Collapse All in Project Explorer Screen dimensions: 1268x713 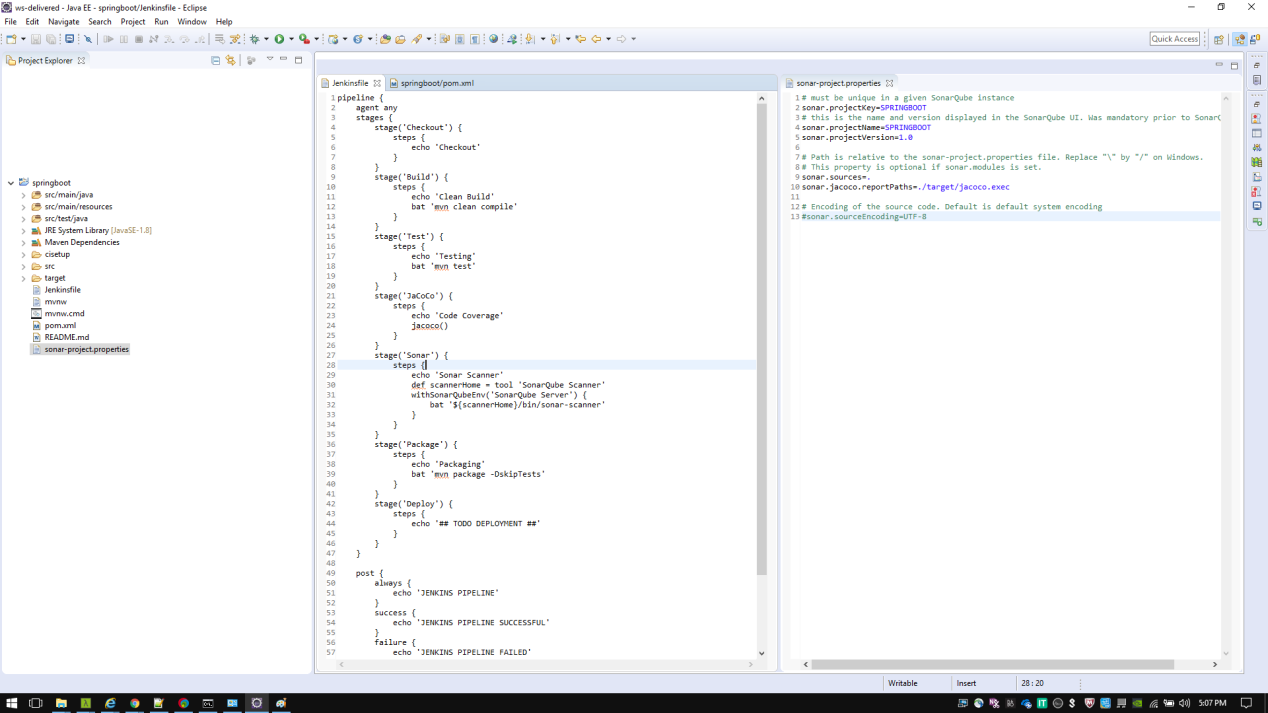(x=215, y=60)
